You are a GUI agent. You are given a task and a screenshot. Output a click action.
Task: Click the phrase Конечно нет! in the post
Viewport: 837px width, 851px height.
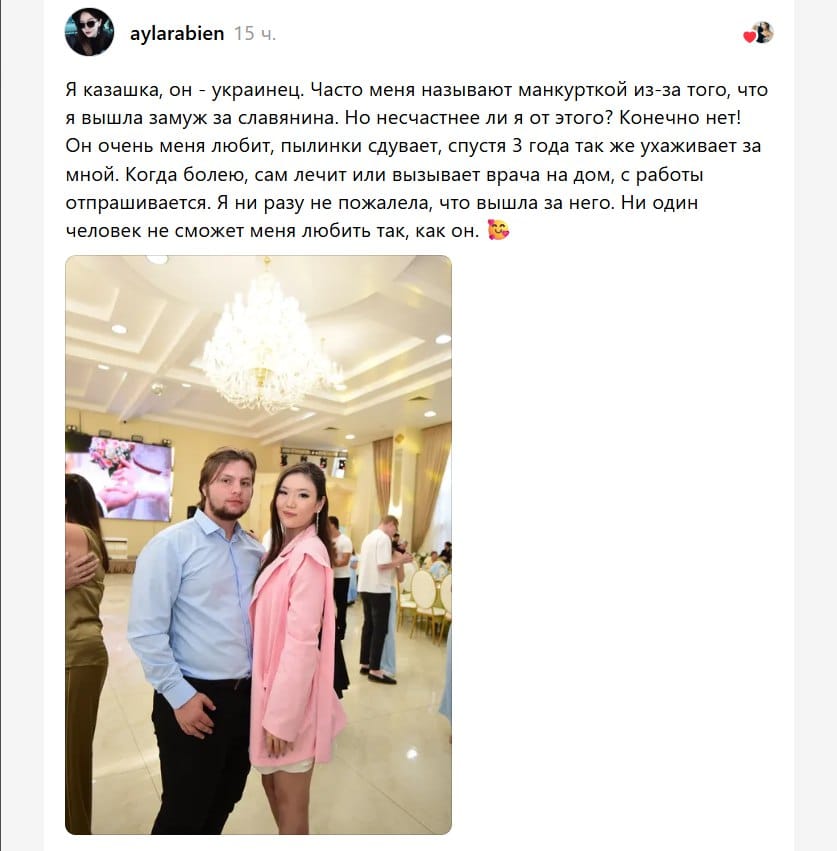pyautogui.click(x=680, y=118)
